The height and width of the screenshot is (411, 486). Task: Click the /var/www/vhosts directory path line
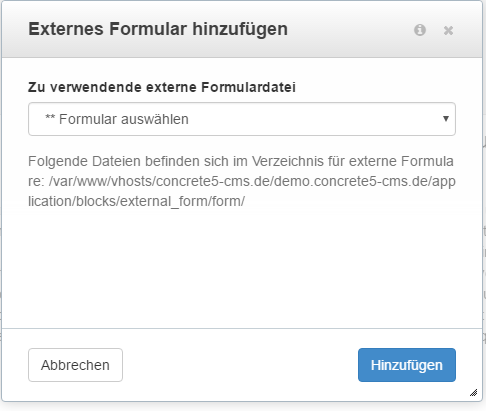pyautogui.click(x=242, y=181)
